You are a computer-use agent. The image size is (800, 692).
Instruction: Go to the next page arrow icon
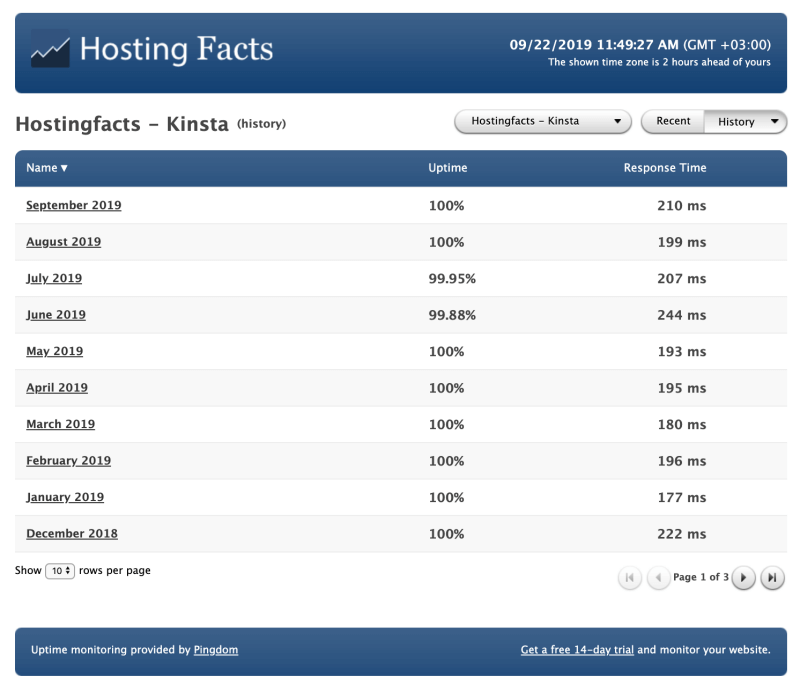coord(743,578)
